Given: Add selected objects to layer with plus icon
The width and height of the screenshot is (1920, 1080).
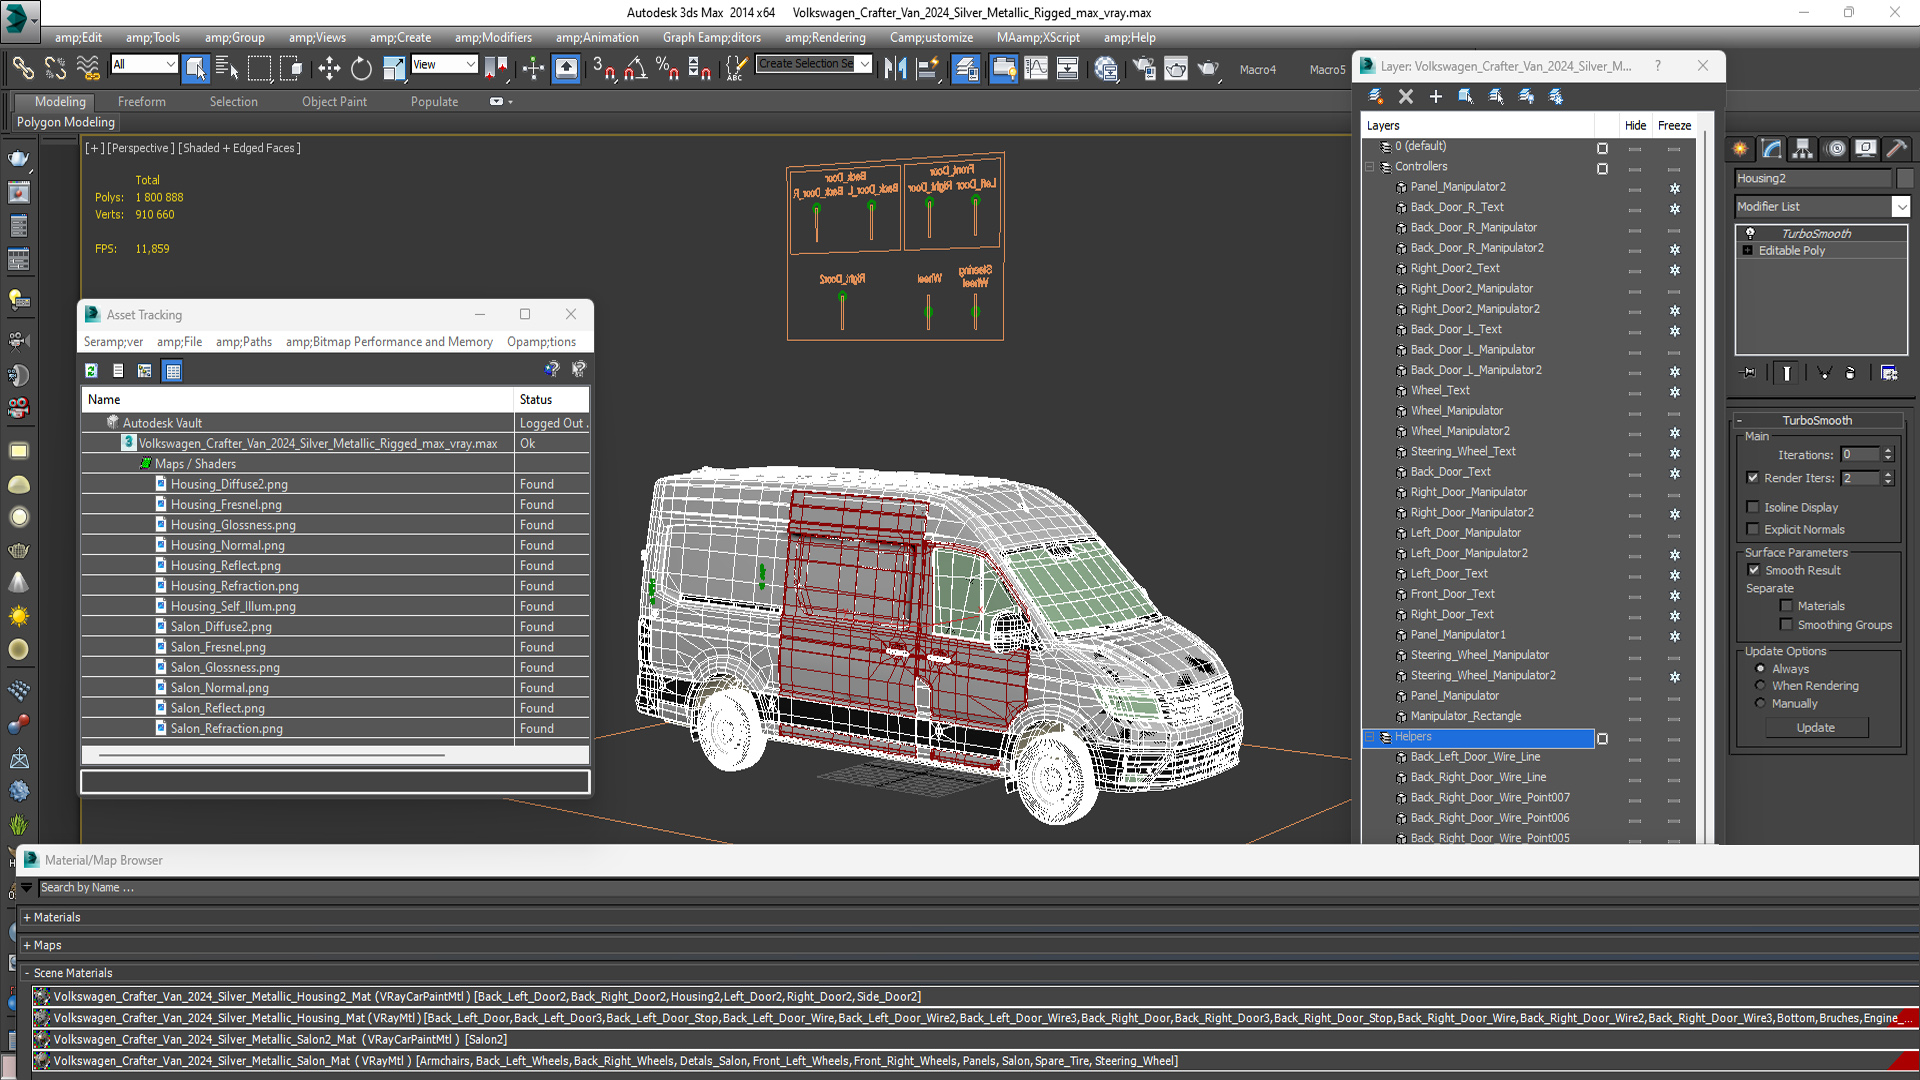Looking at the screenshot, I should pyautogui.click(x=1436, y=96).
